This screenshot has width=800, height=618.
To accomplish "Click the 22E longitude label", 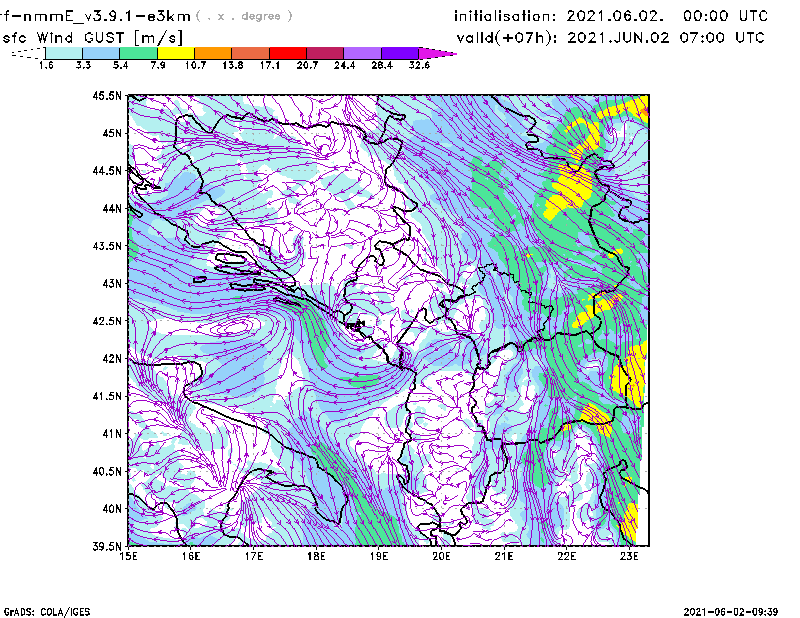I will click(566, 556).
